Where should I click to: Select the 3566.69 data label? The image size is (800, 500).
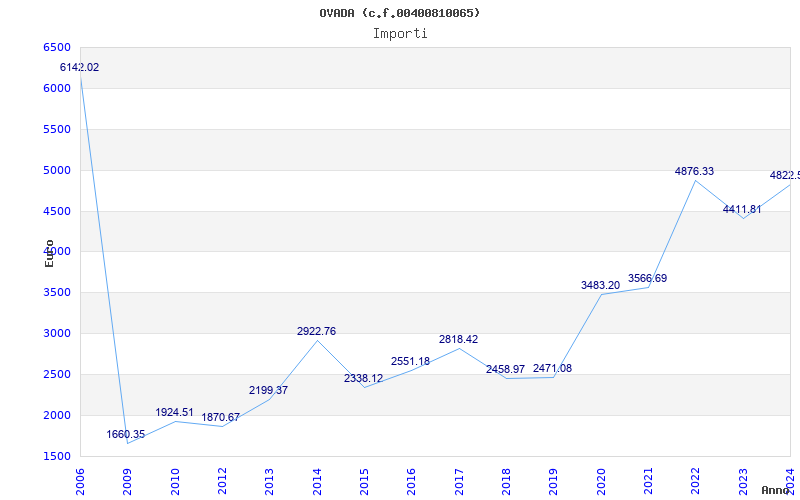pos(647,279)
